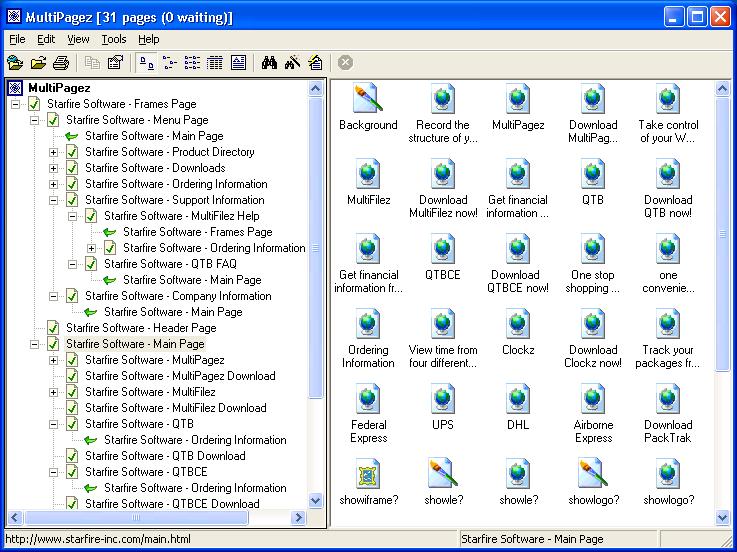The height and width of the screenshot is (552, 737).
Task: Select the 'Record the structure of y...' link icon
Action: [x=443, y=98]
